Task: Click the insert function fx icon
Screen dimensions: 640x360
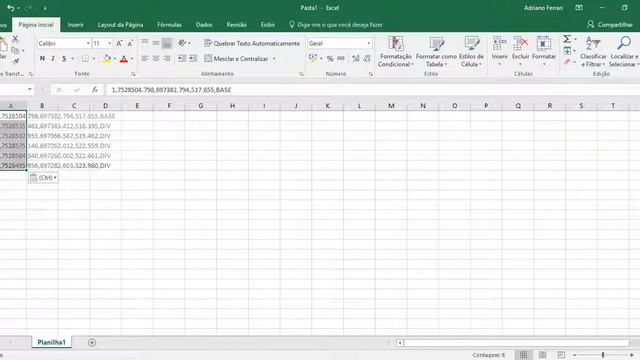Action: 95,90
